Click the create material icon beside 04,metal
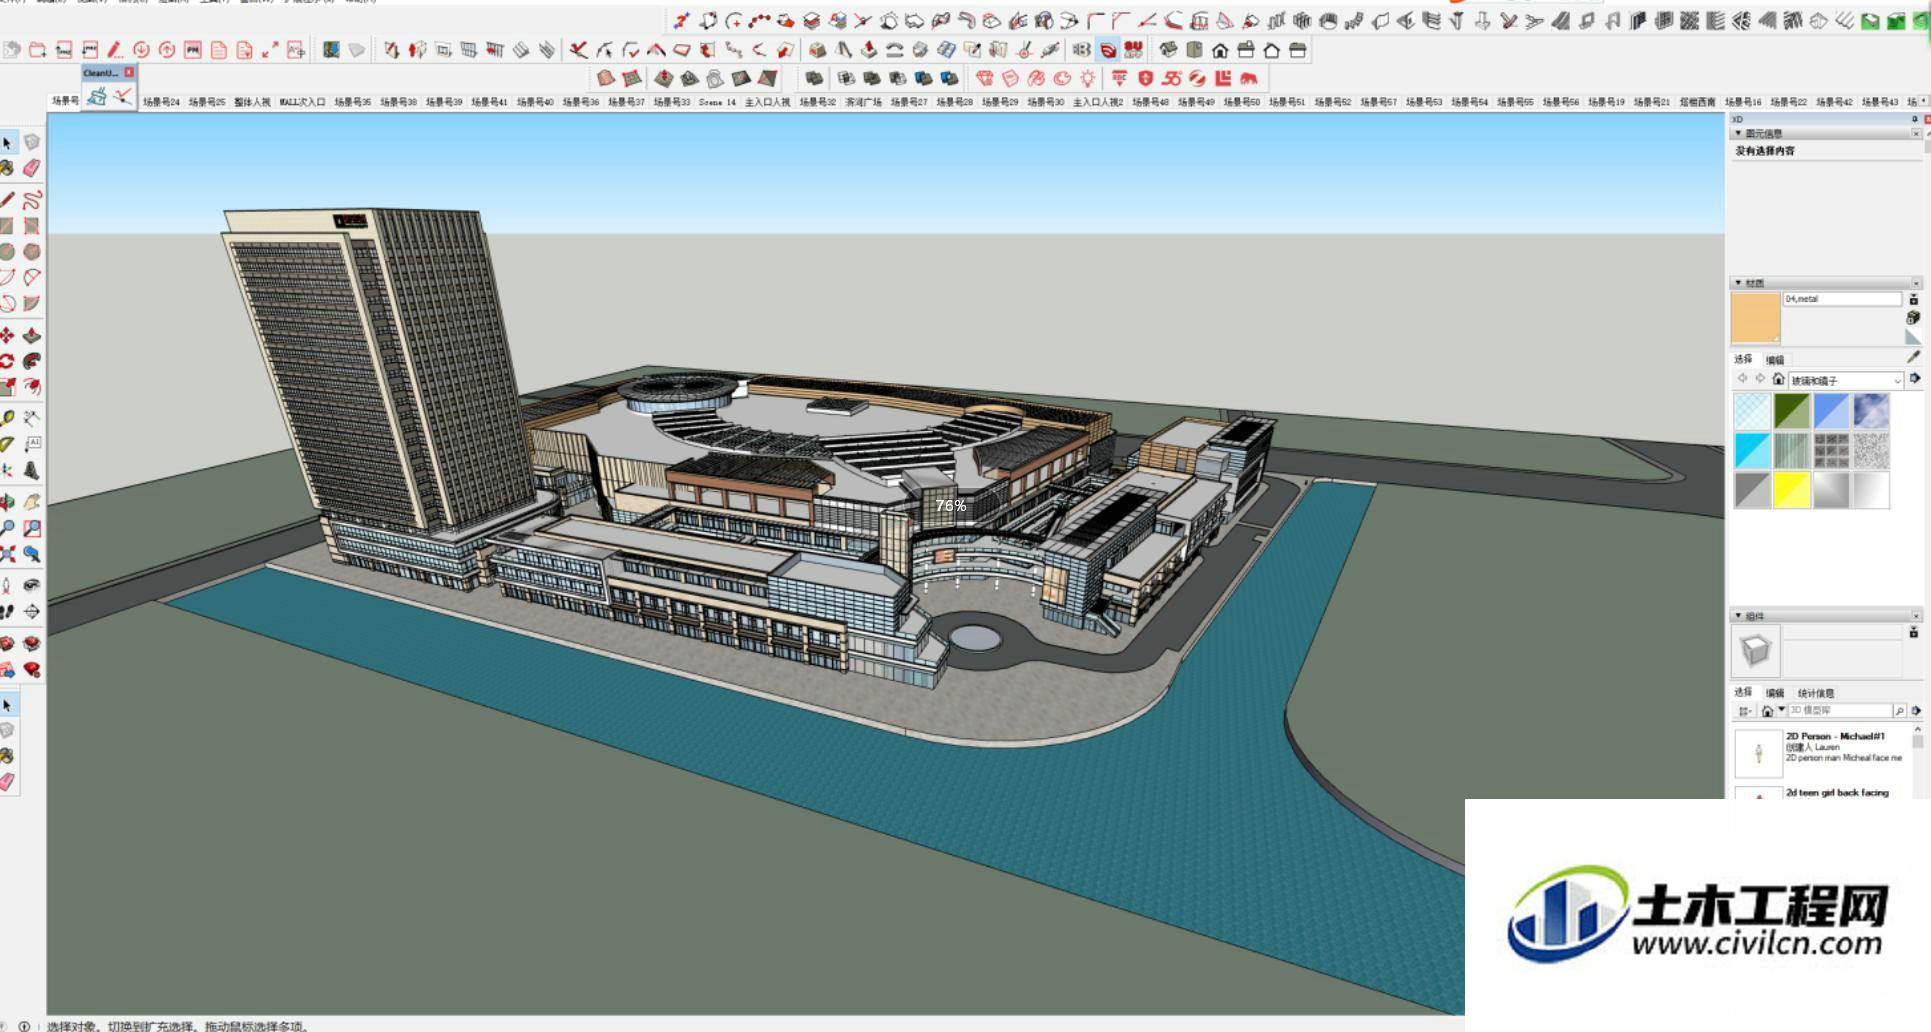This screenshot has height=1032, width=1931. (1913, 317)
